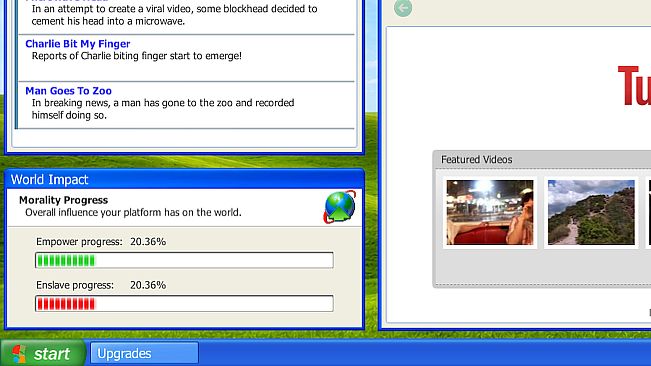The width and height of the screenshot is (651, 366).
Task: Click the green Empower progress bar
Action: click(x=184, y=260)
